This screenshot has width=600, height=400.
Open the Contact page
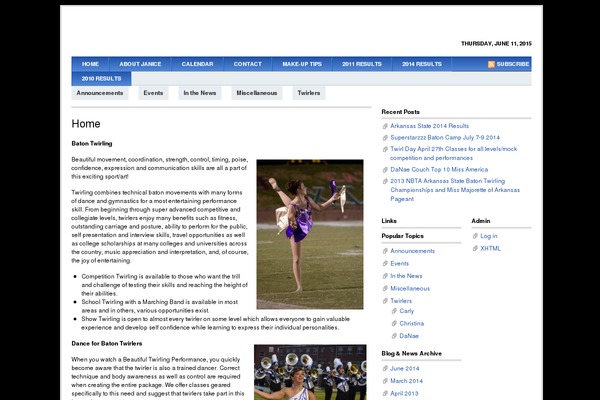click(x=248, y=64)
